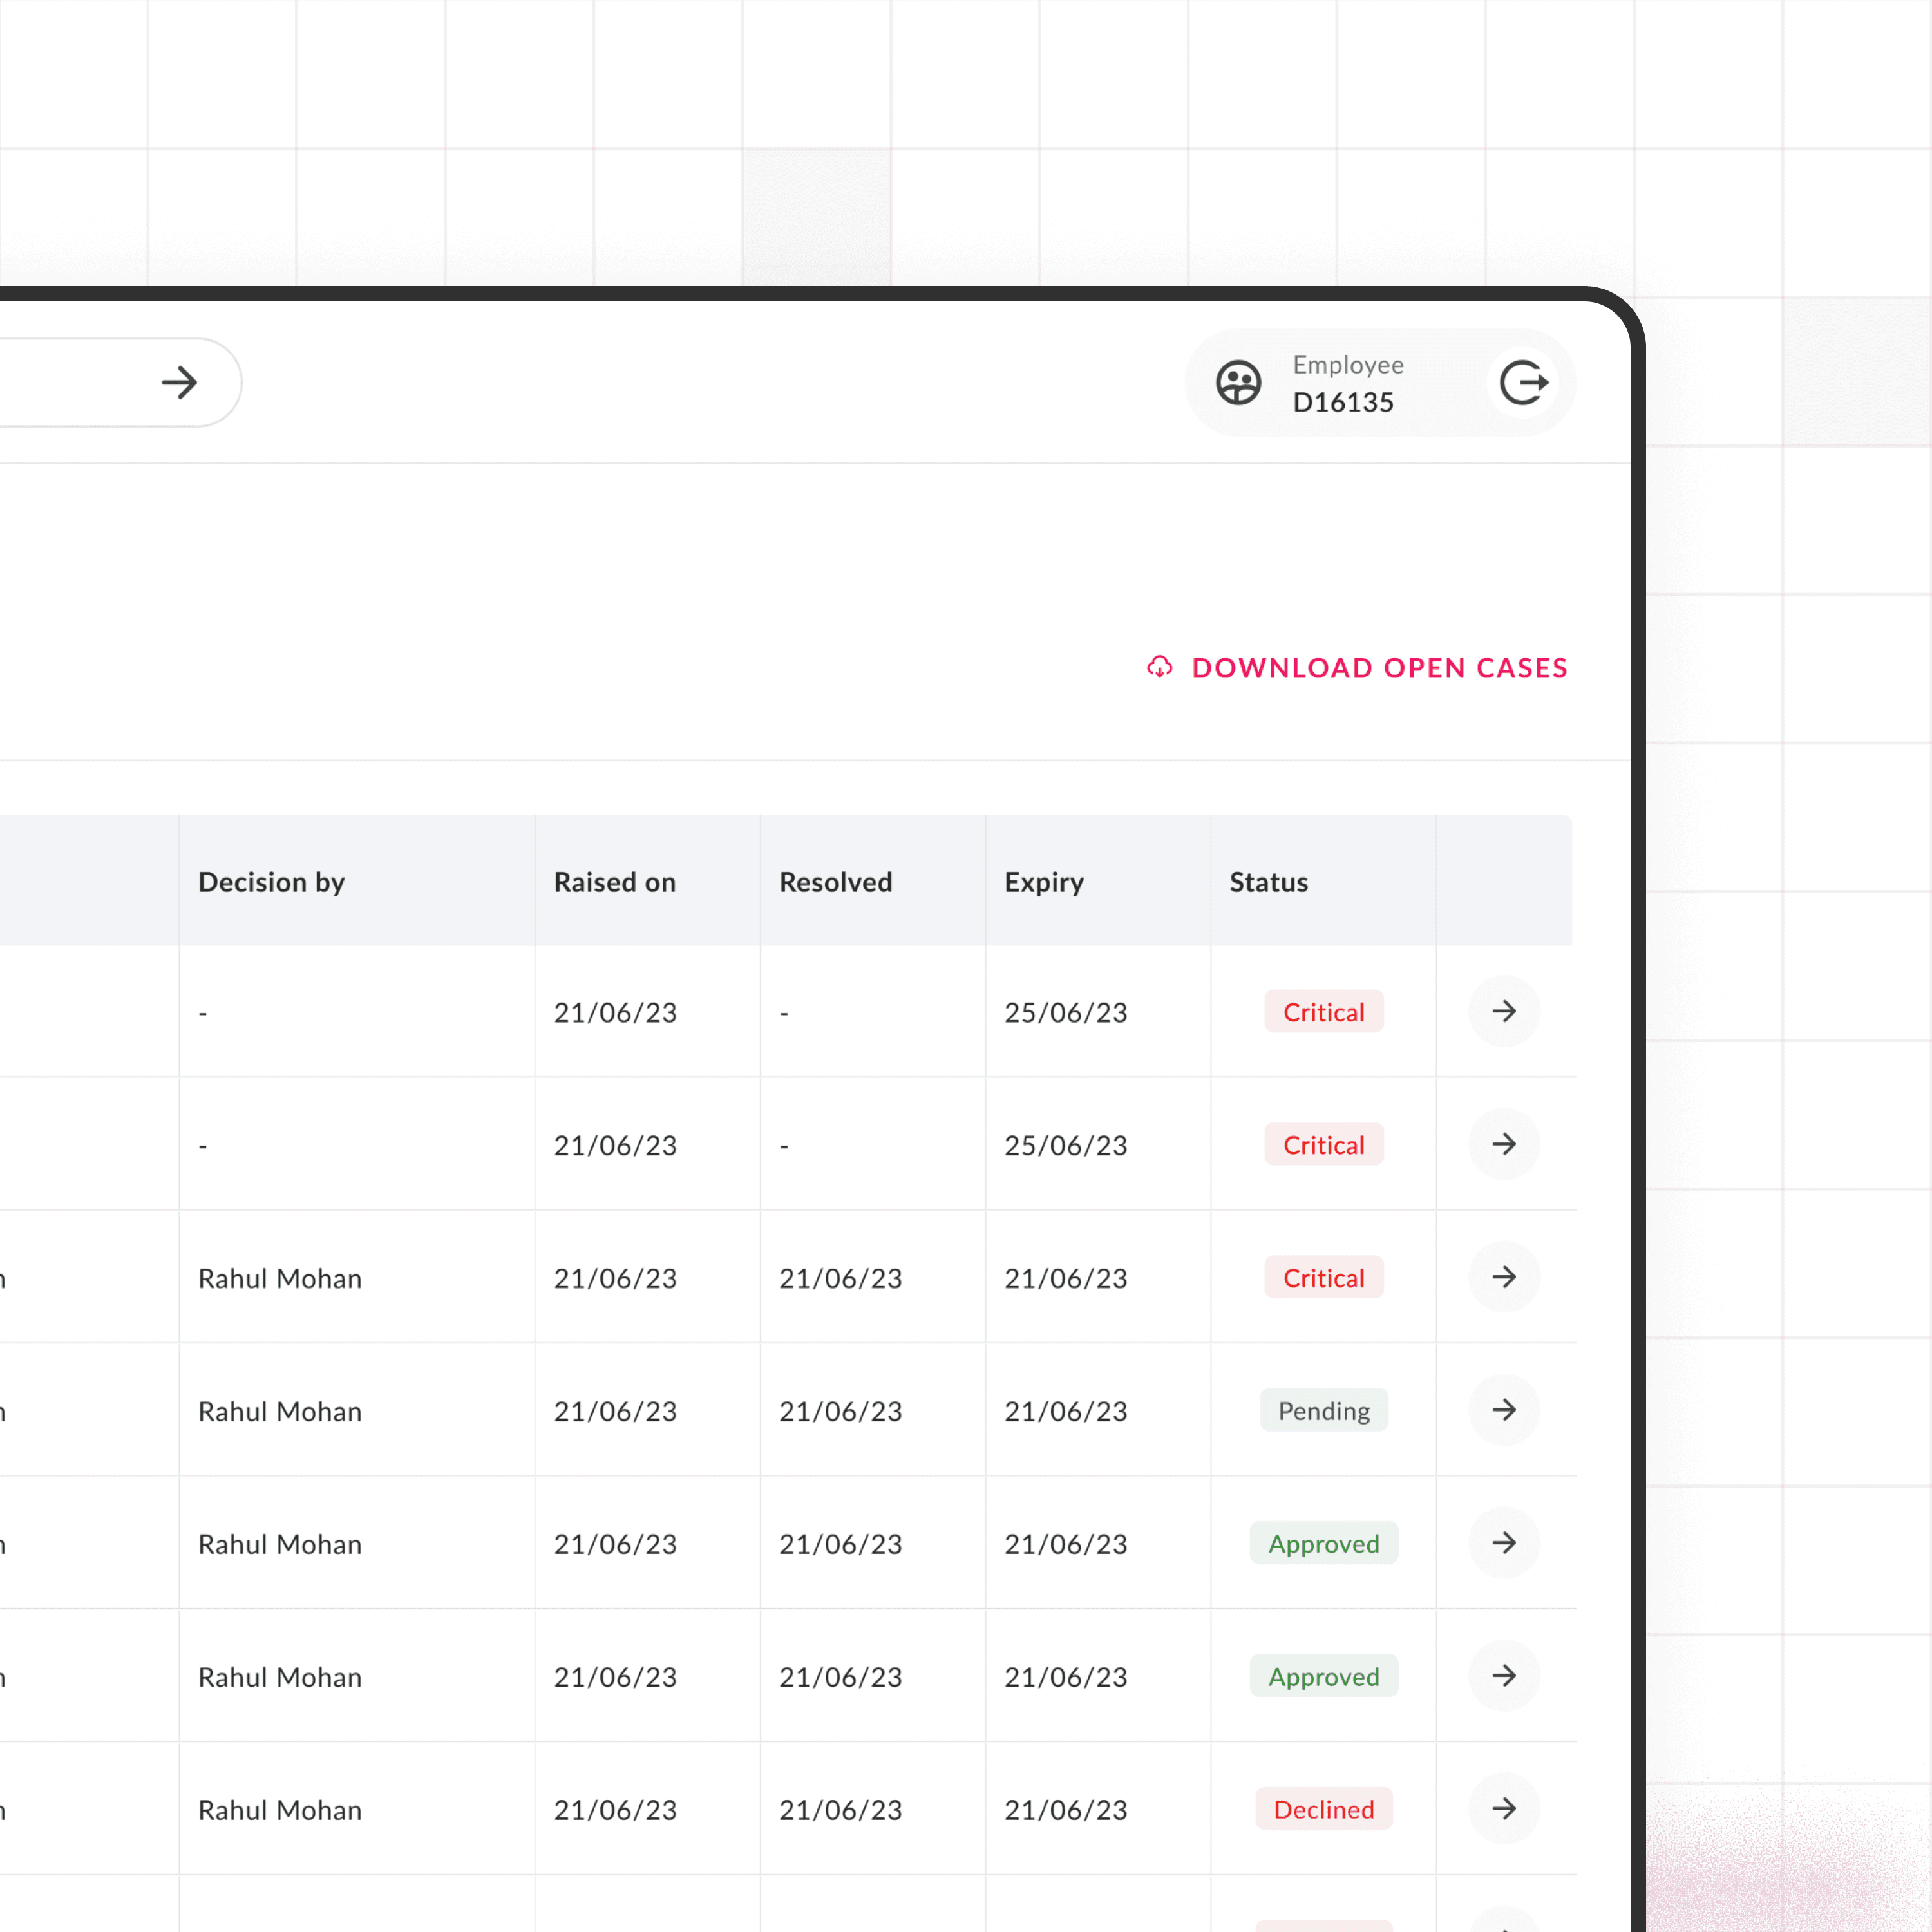This screenshot has height=1932, width=1932.
Task: Click the search bar arrow icon
Action: pos(180,382)
